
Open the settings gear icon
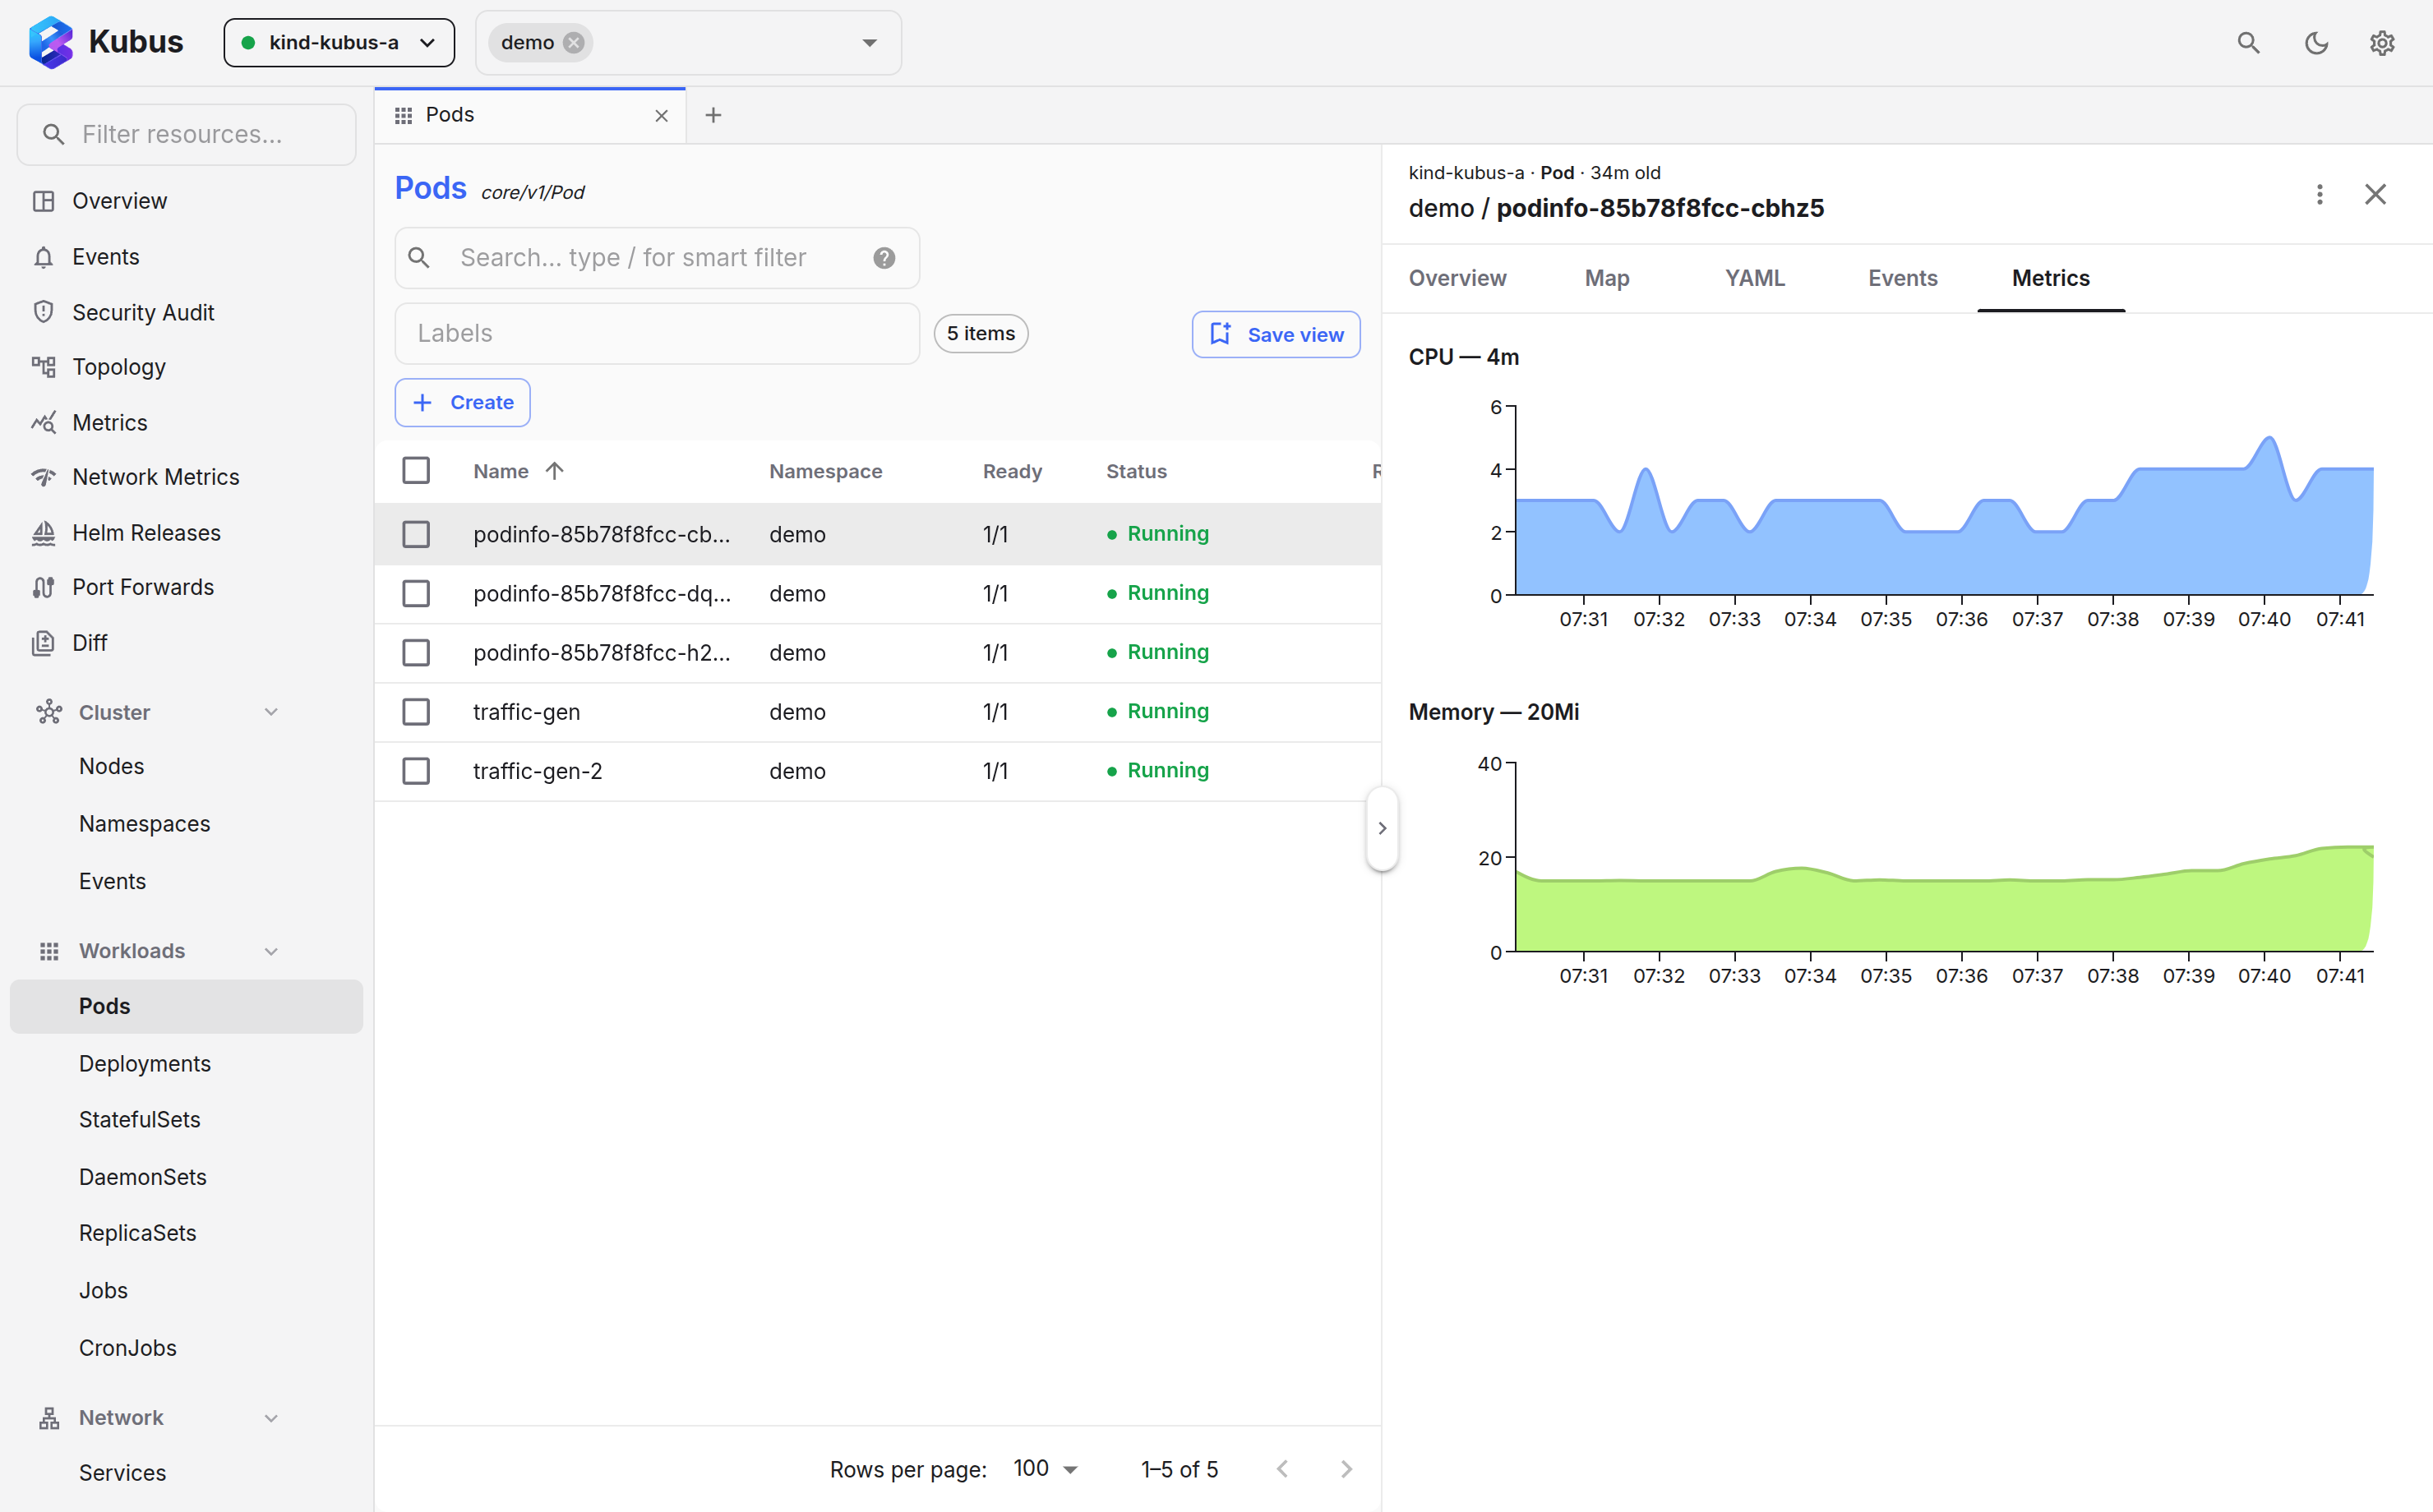[2381, 43]
